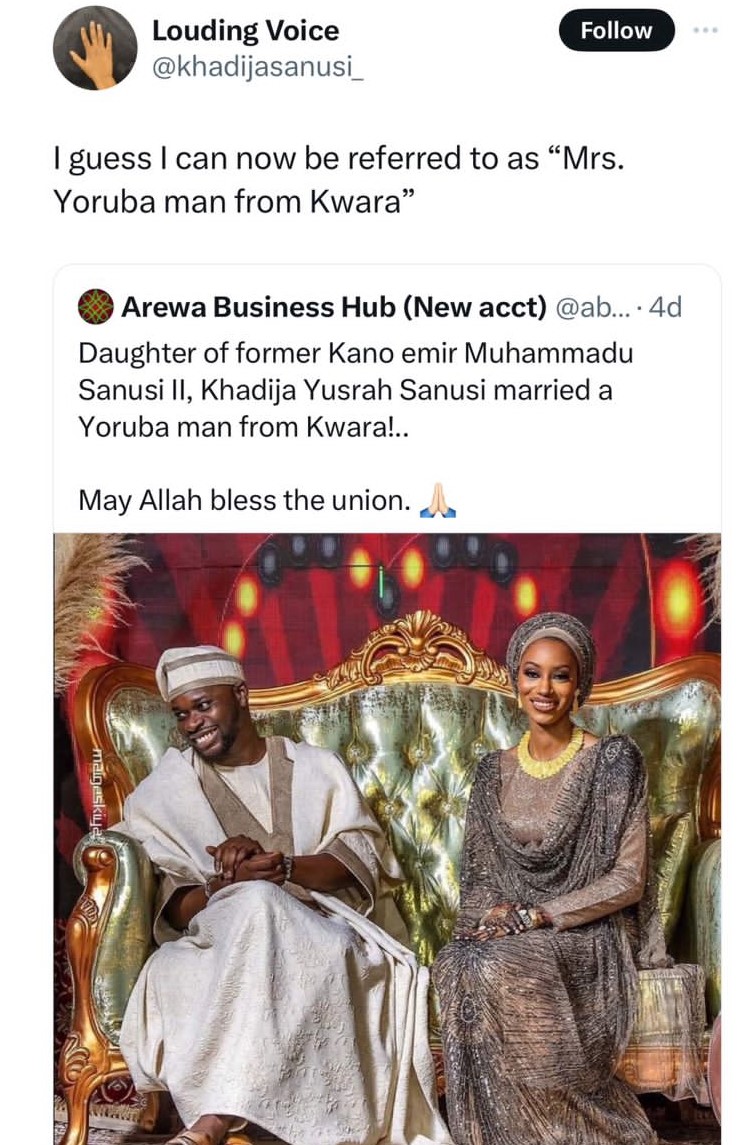Click the Follow button
Screen dimensions: 750x1145
click(616, 31)
